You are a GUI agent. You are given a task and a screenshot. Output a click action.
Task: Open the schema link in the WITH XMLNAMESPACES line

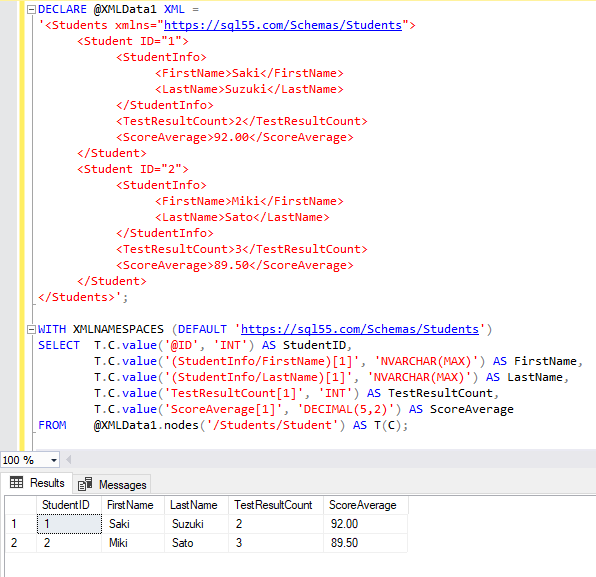360,329
